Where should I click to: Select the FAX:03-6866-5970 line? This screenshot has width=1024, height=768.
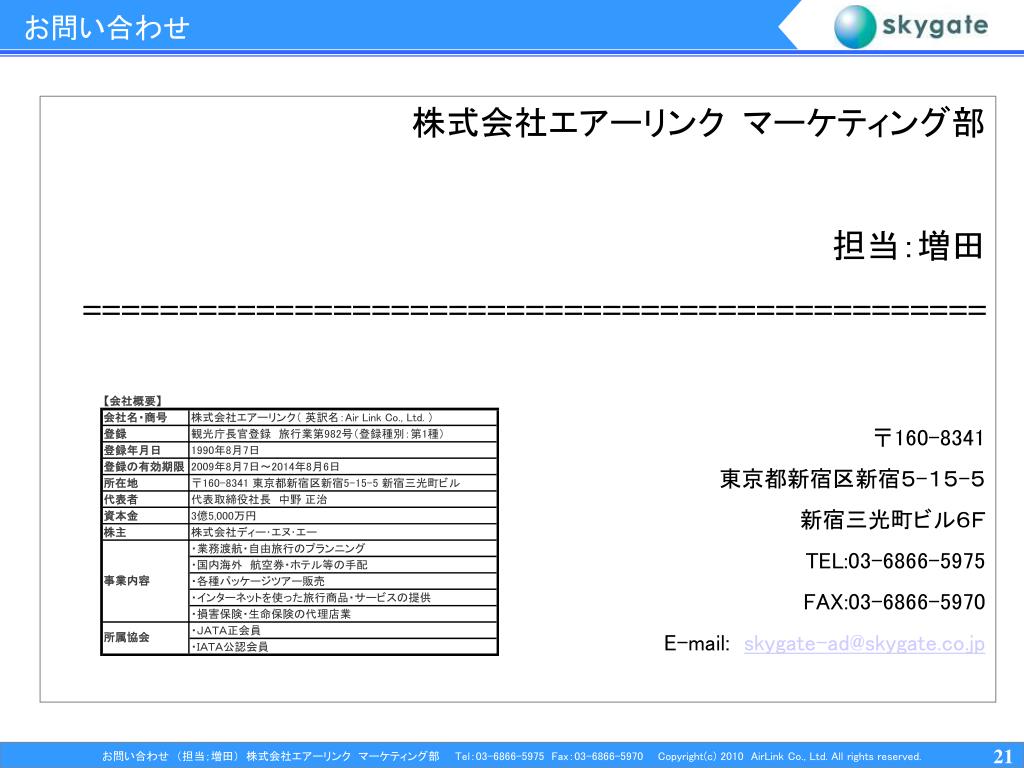(894, 601)
